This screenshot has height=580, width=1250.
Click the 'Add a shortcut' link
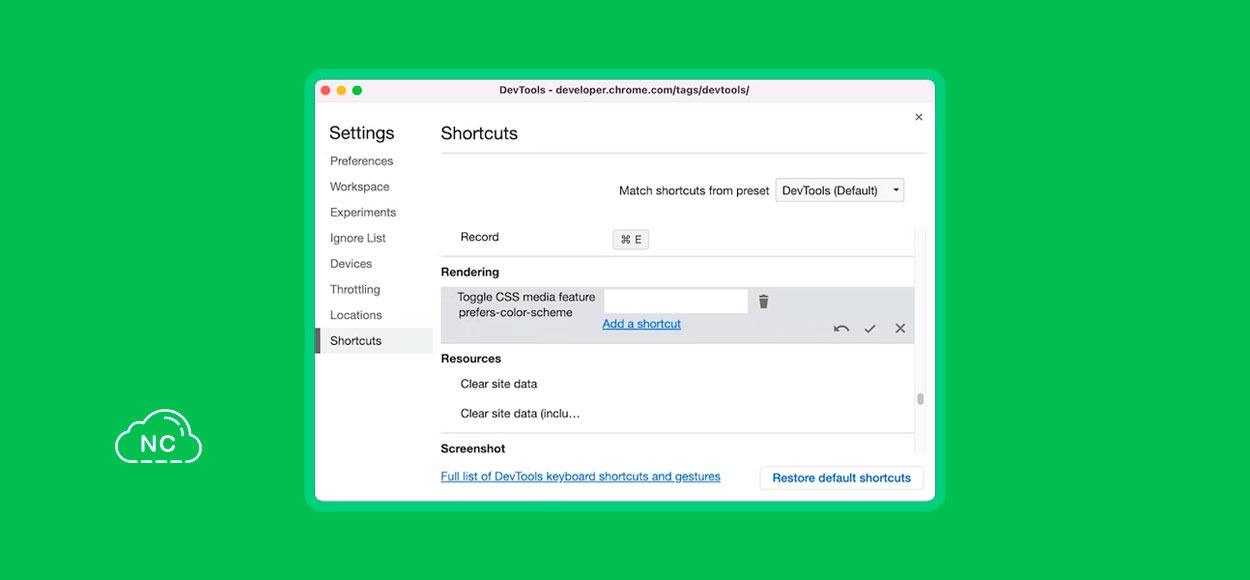(x=641, y=324)
